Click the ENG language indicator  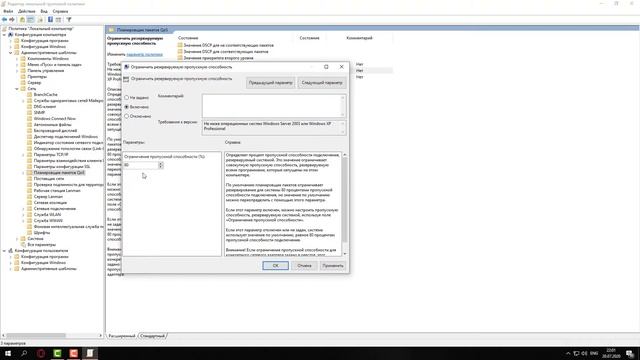pos(594,353)
